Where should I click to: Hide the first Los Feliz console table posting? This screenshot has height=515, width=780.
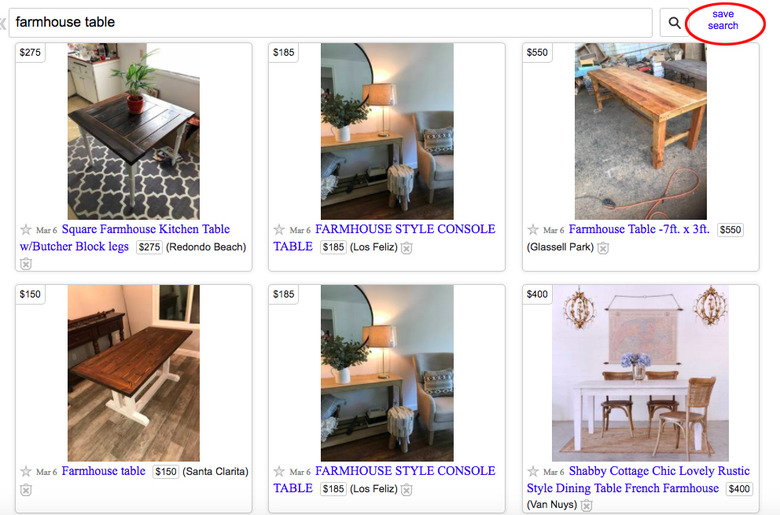click(406, 247)
